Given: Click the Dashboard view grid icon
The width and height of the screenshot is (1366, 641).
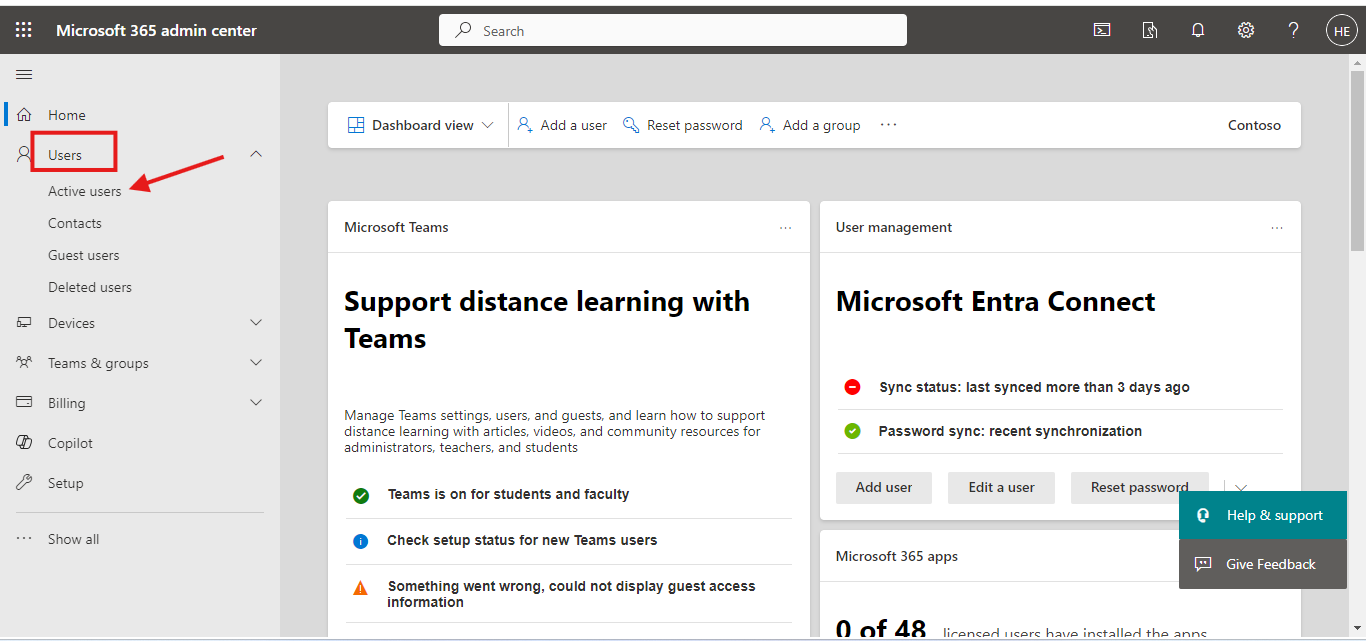Looking at the screenshot, I should click(x=356, y=125).
